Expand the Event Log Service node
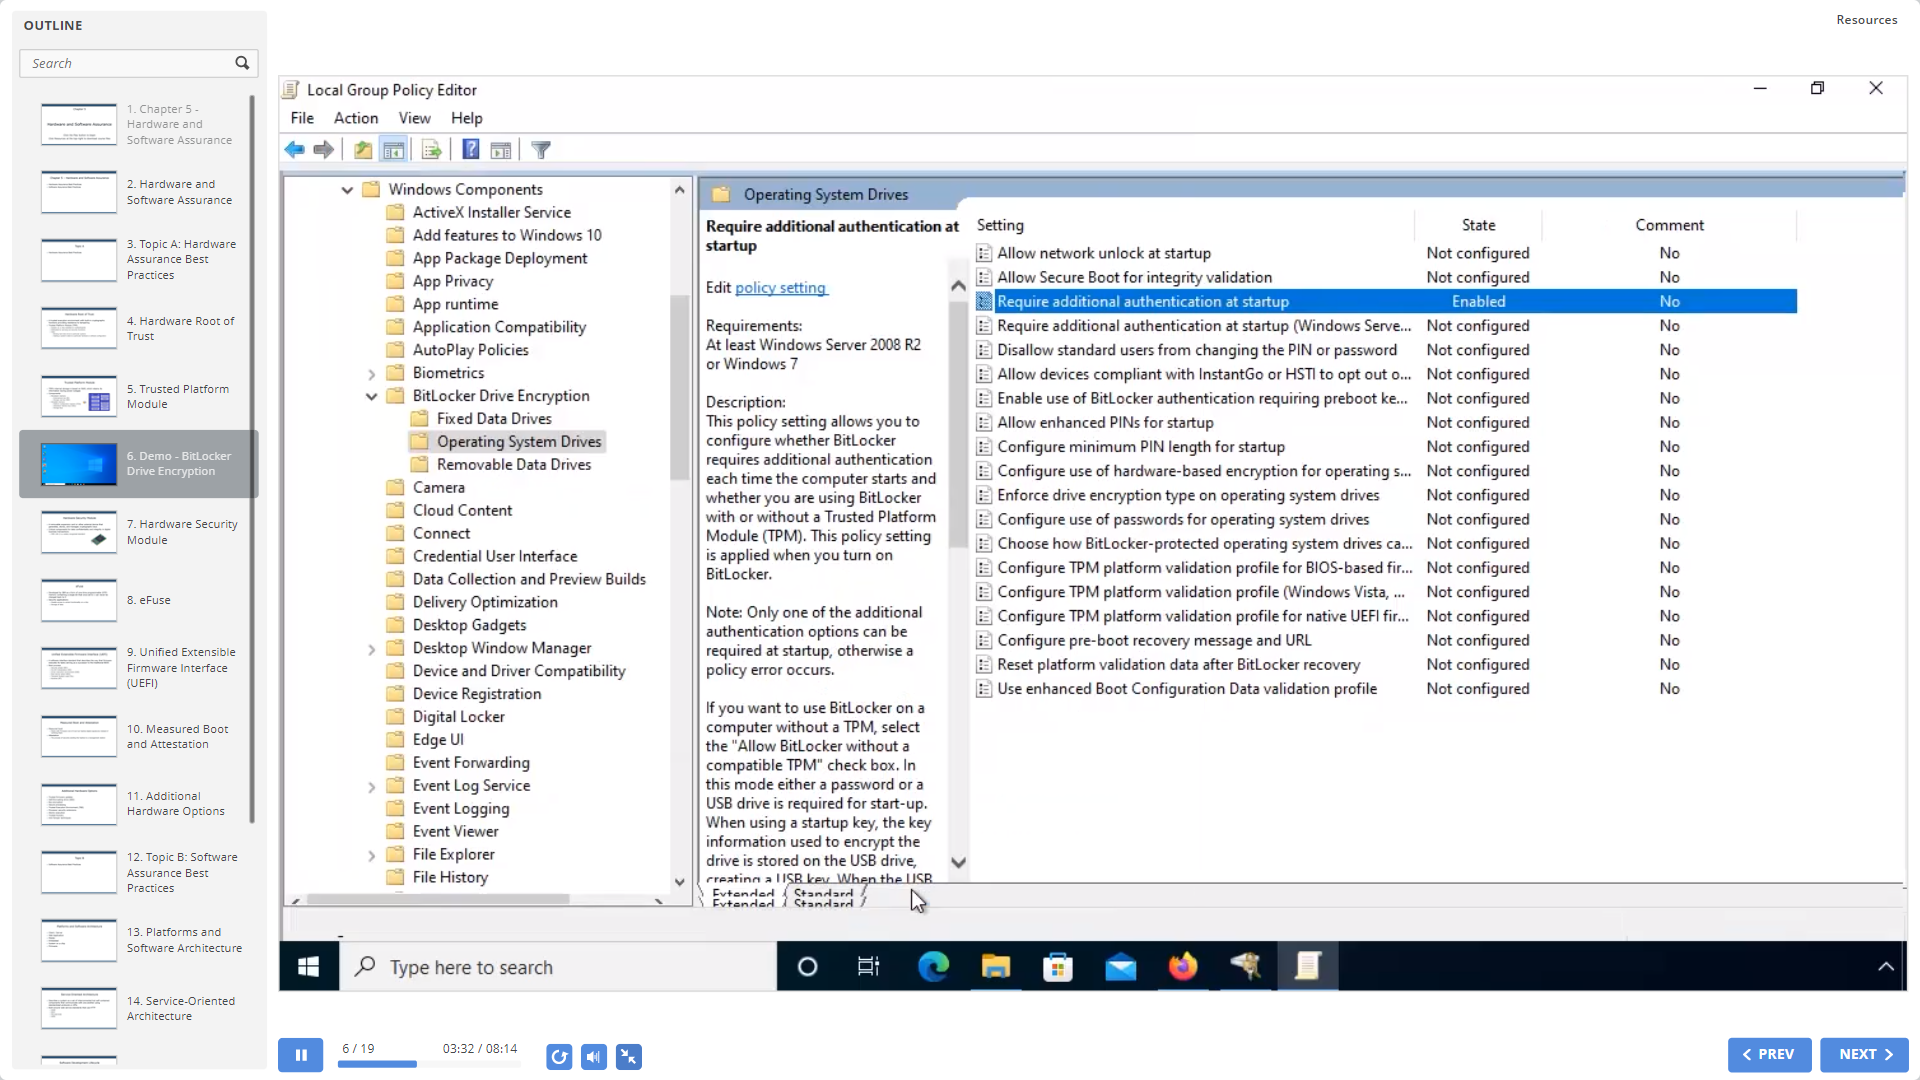 tap(371, 787)
